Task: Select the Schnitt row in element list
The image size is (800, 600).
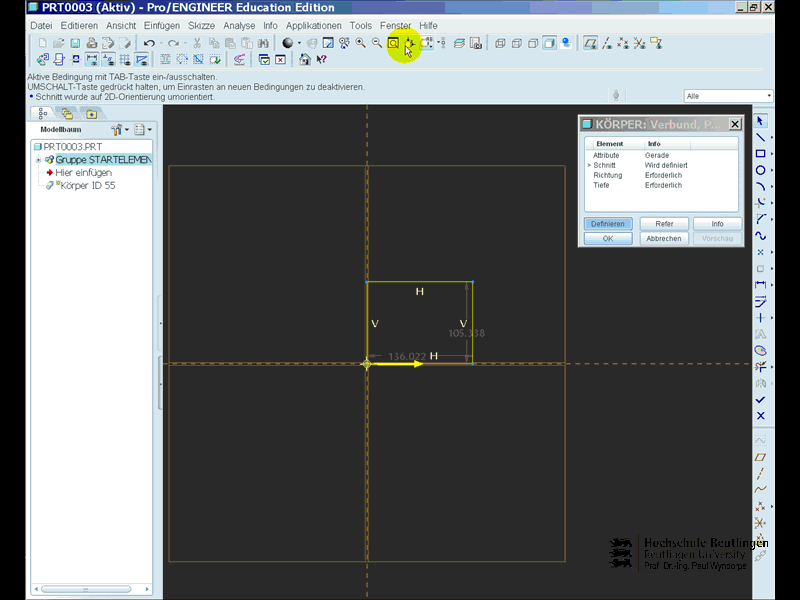Action: pos(662,165)
